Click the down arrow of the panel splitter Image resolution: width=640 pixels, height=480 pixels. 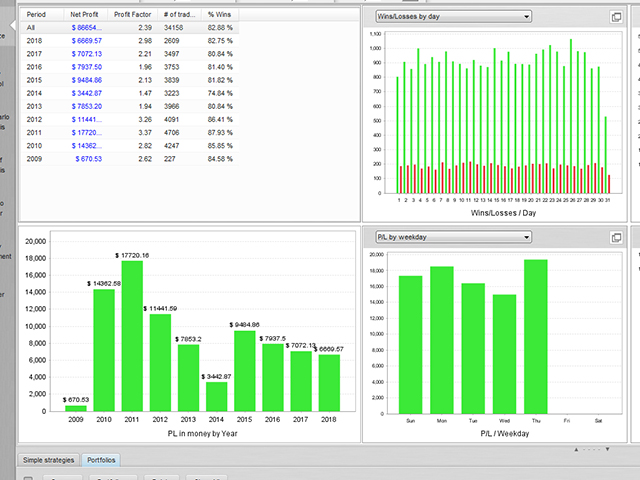[607, 449]
